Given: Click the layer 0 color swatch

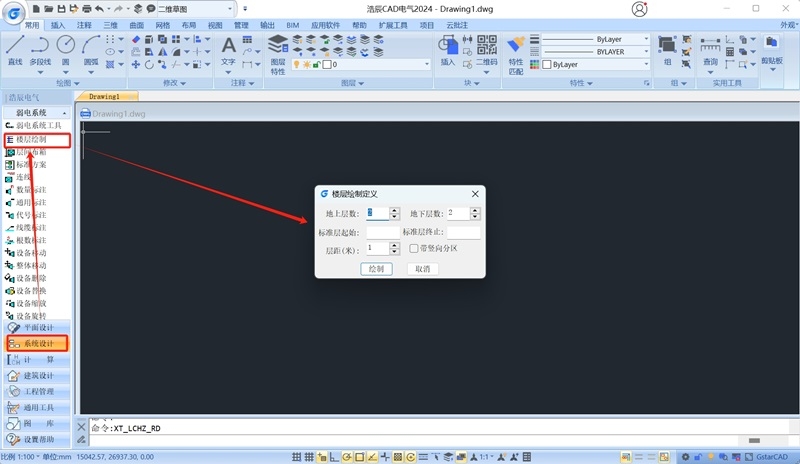Looking at the screenshot, I should click(x=328, y=64).
